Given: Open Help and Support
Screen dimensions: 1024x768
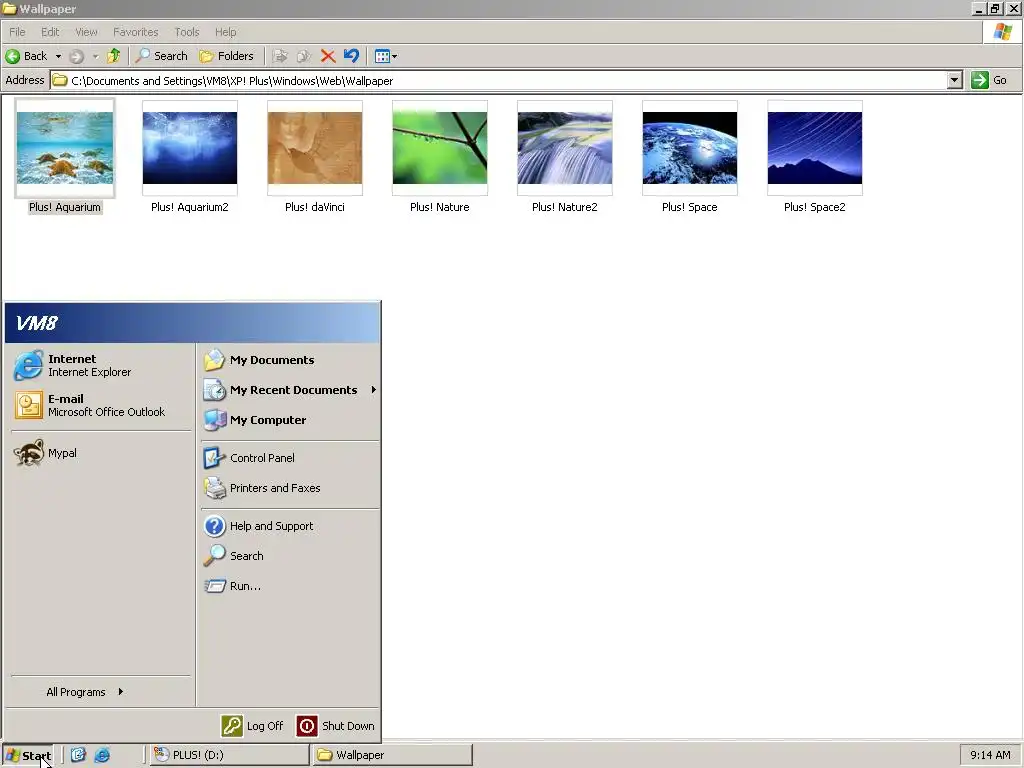Looking at the screenshot, I should pos(290,526).
